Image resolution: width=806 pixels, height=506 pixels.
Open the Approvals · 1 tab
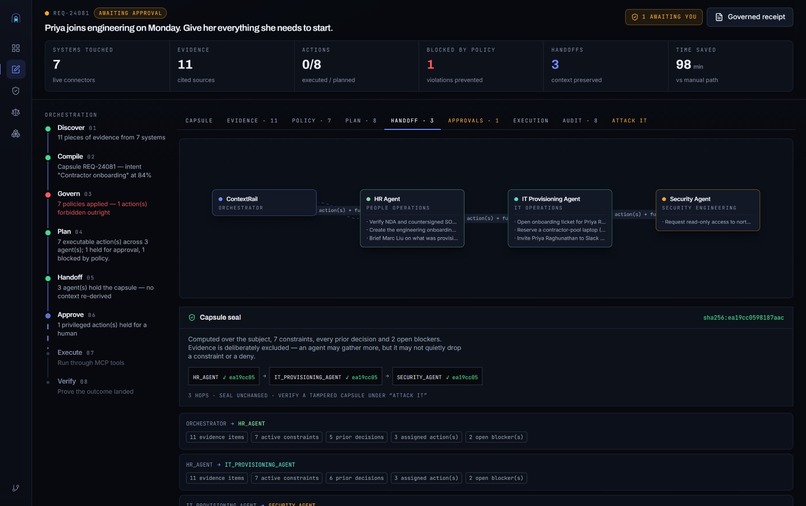pyautogui.click(x=473, y=120)
